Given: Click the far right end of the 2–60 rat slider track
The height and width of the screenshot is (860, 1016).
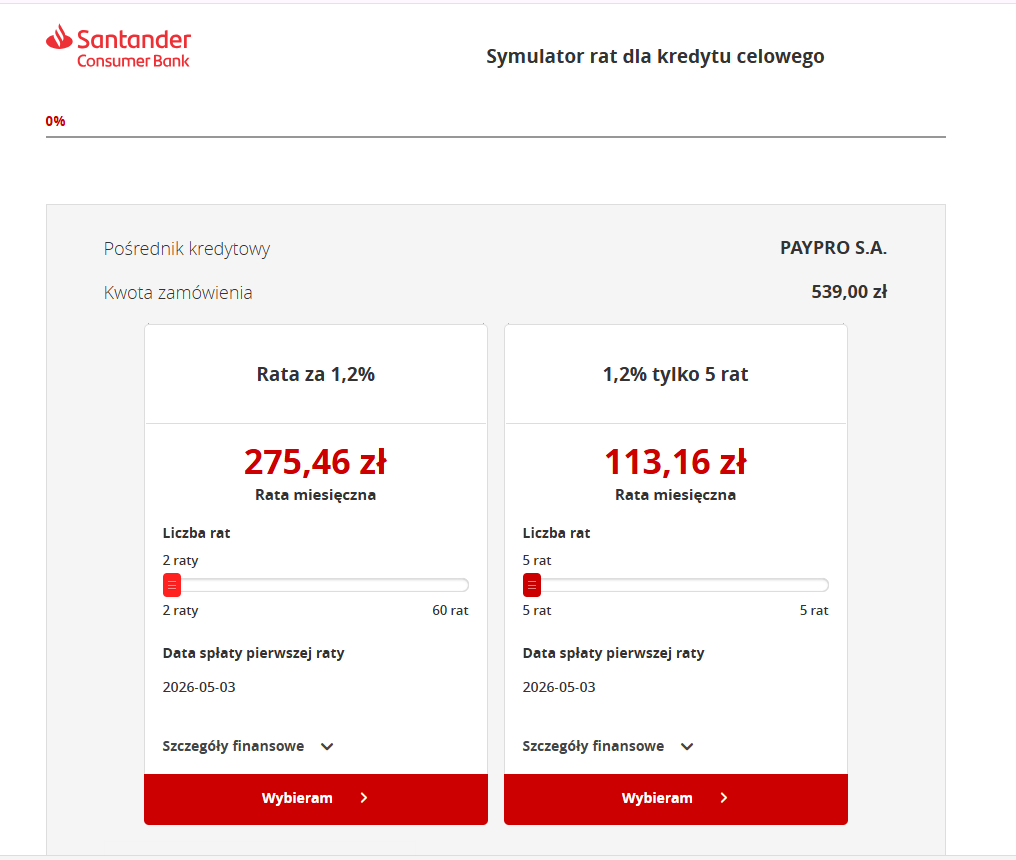Looking at the screenshot, I should [x=464, y=585].
